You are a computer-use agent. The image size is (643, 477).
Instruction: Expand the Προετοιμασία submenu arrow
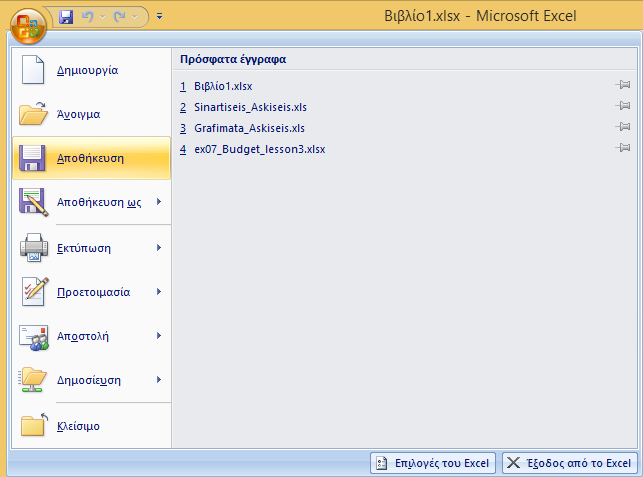[159, 292]
